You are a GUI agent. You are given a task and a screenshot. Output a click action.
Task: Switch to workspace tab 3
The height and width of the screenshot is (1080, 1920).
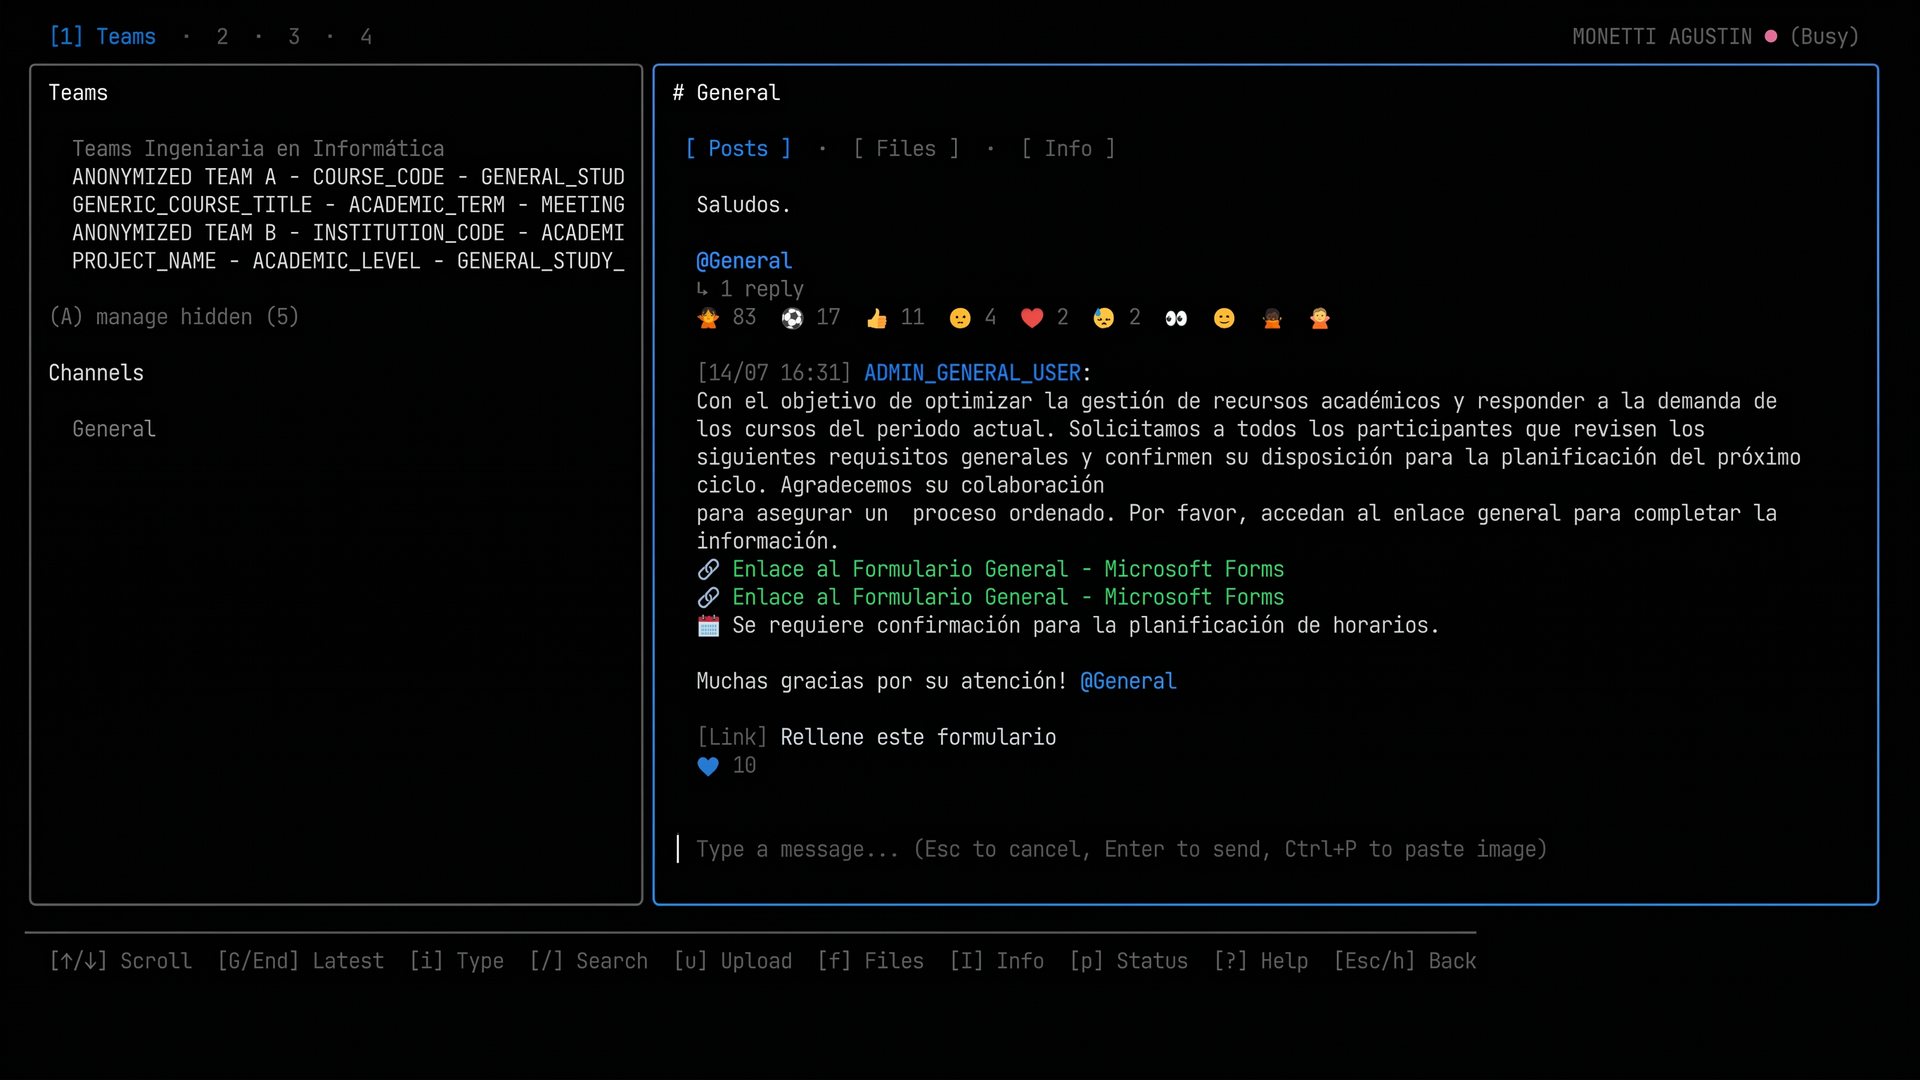coord(294,37)
